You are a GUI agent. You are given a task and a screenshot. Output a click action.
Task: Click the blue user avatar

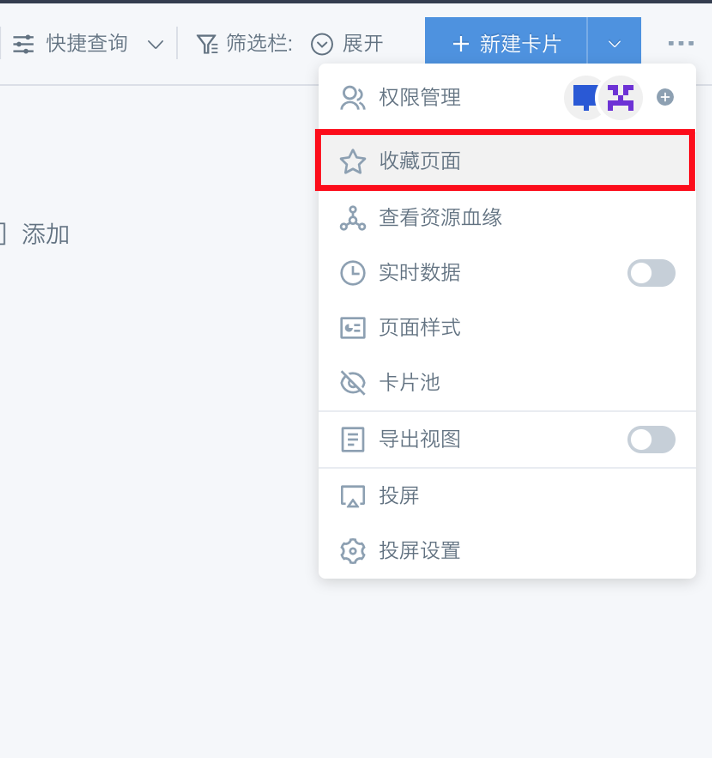click(x=584, y=98)
